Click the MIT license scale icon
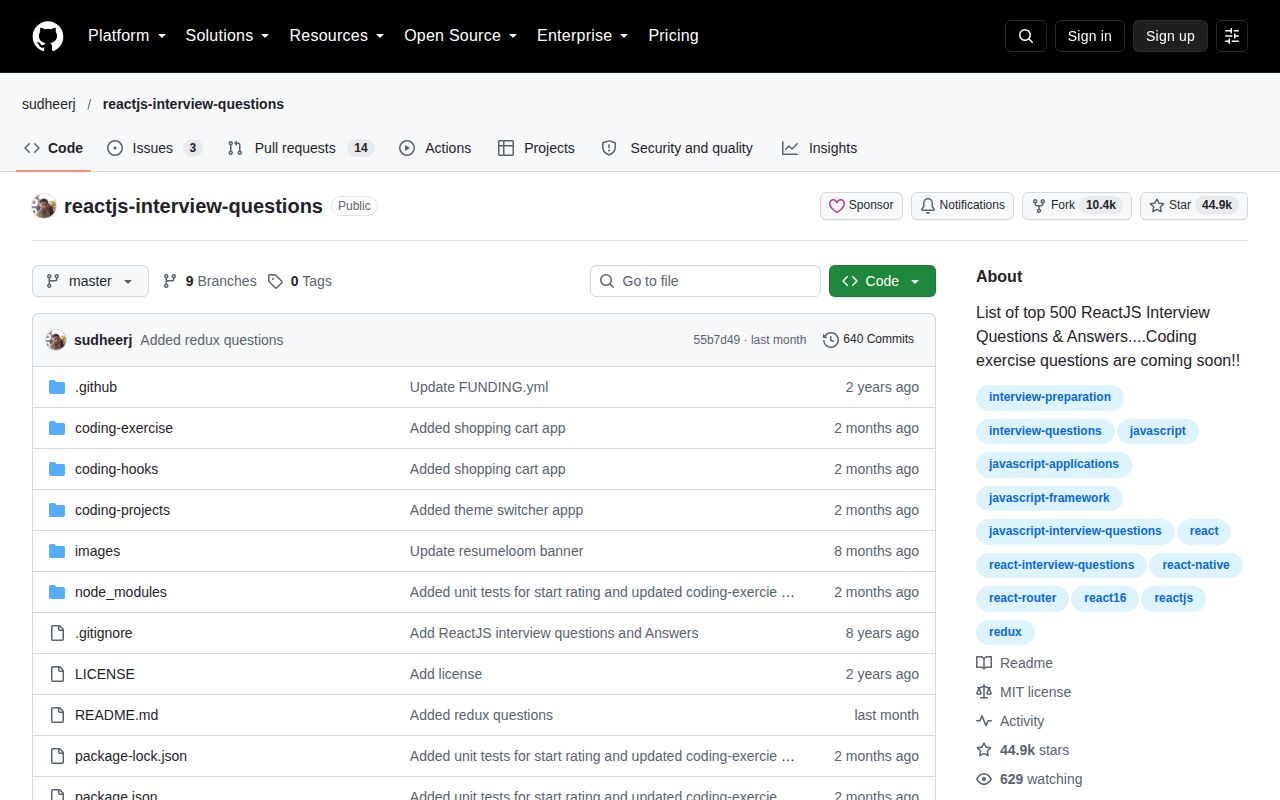Image resolution: width=1280 pixels, height=800 pixels. 984,692
